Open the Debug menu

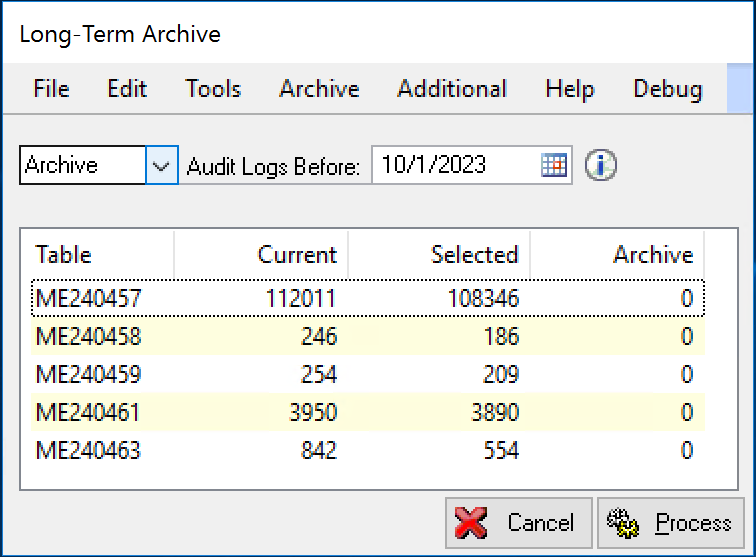tap(667, 89)
